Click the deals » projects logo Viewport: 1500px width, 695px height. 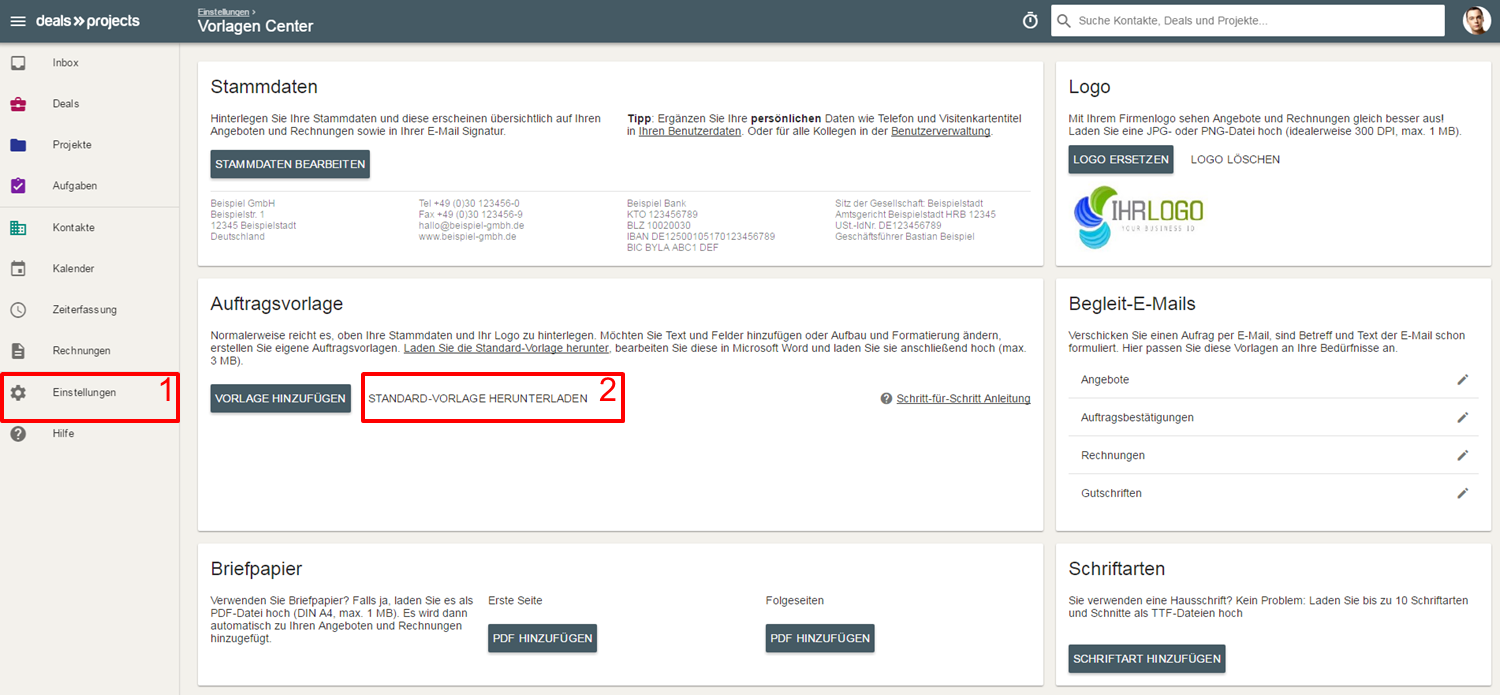click(x=88, y=21)
